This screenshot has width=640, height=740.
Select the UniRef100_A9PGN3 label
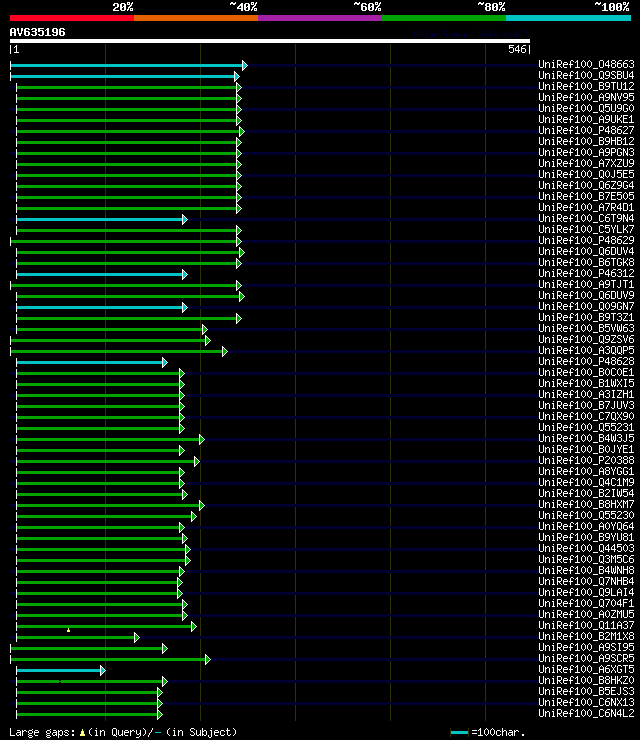tap(586, 152)
